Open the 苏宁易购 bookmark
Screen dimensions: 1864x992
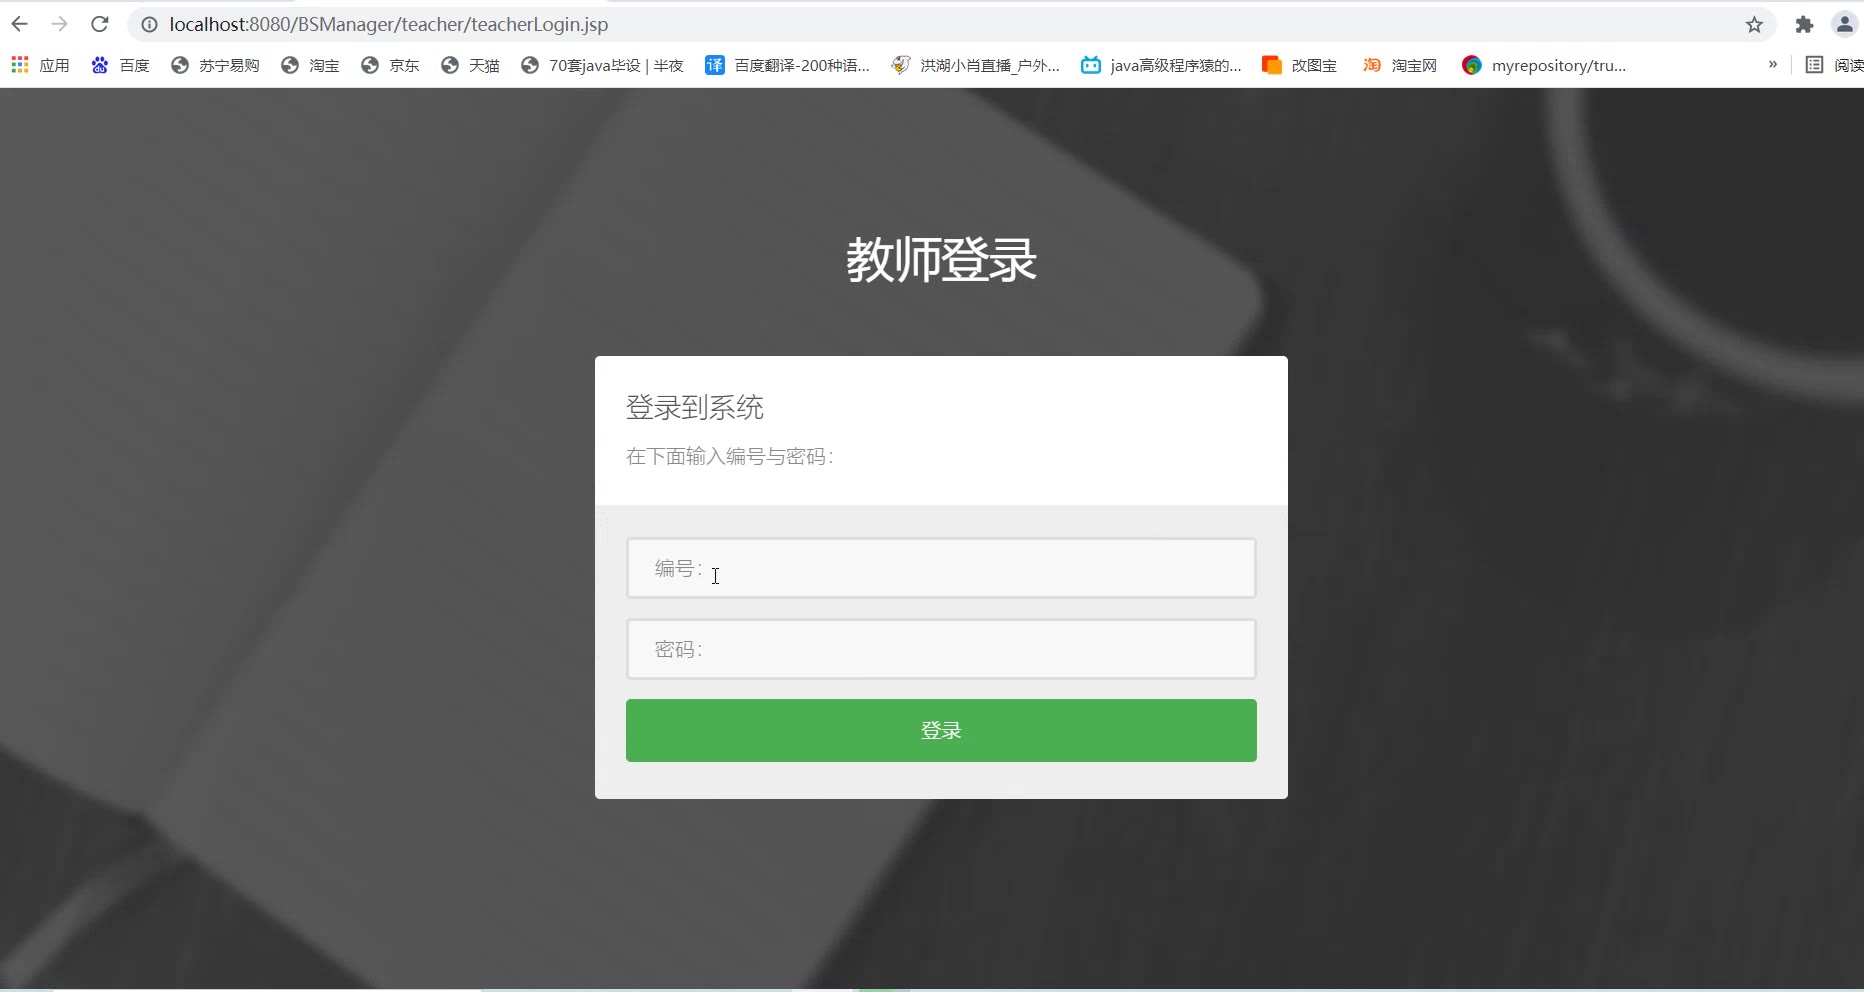click(215, 65)
